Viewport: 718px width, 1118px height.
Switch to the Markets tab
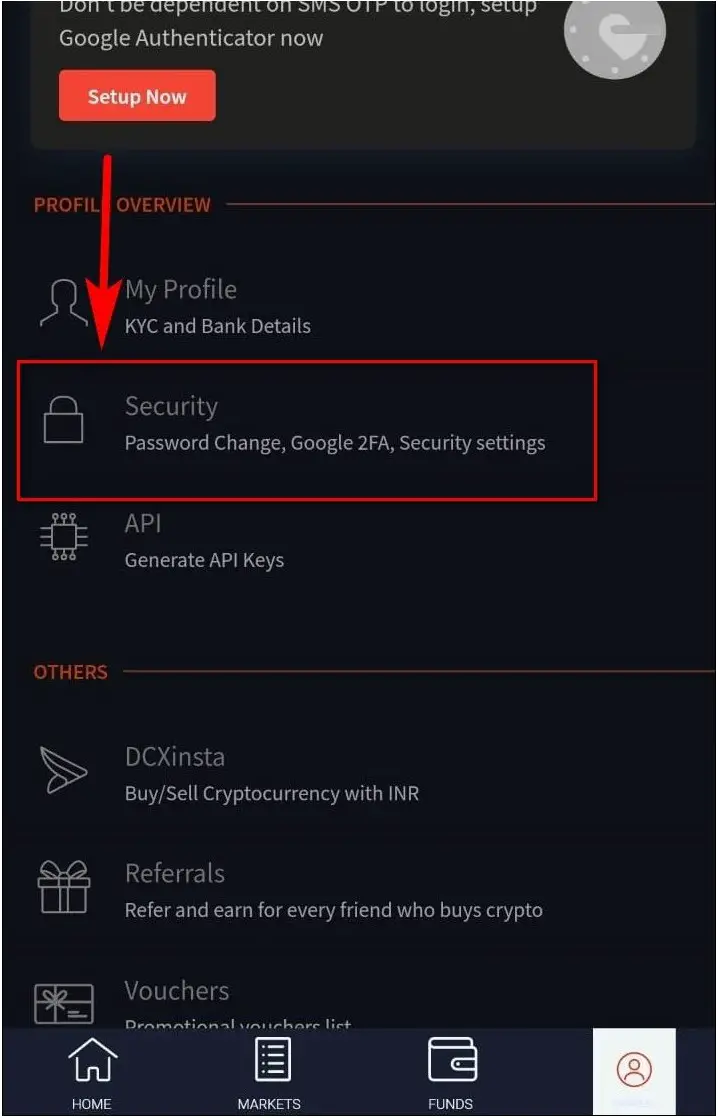269,1074
